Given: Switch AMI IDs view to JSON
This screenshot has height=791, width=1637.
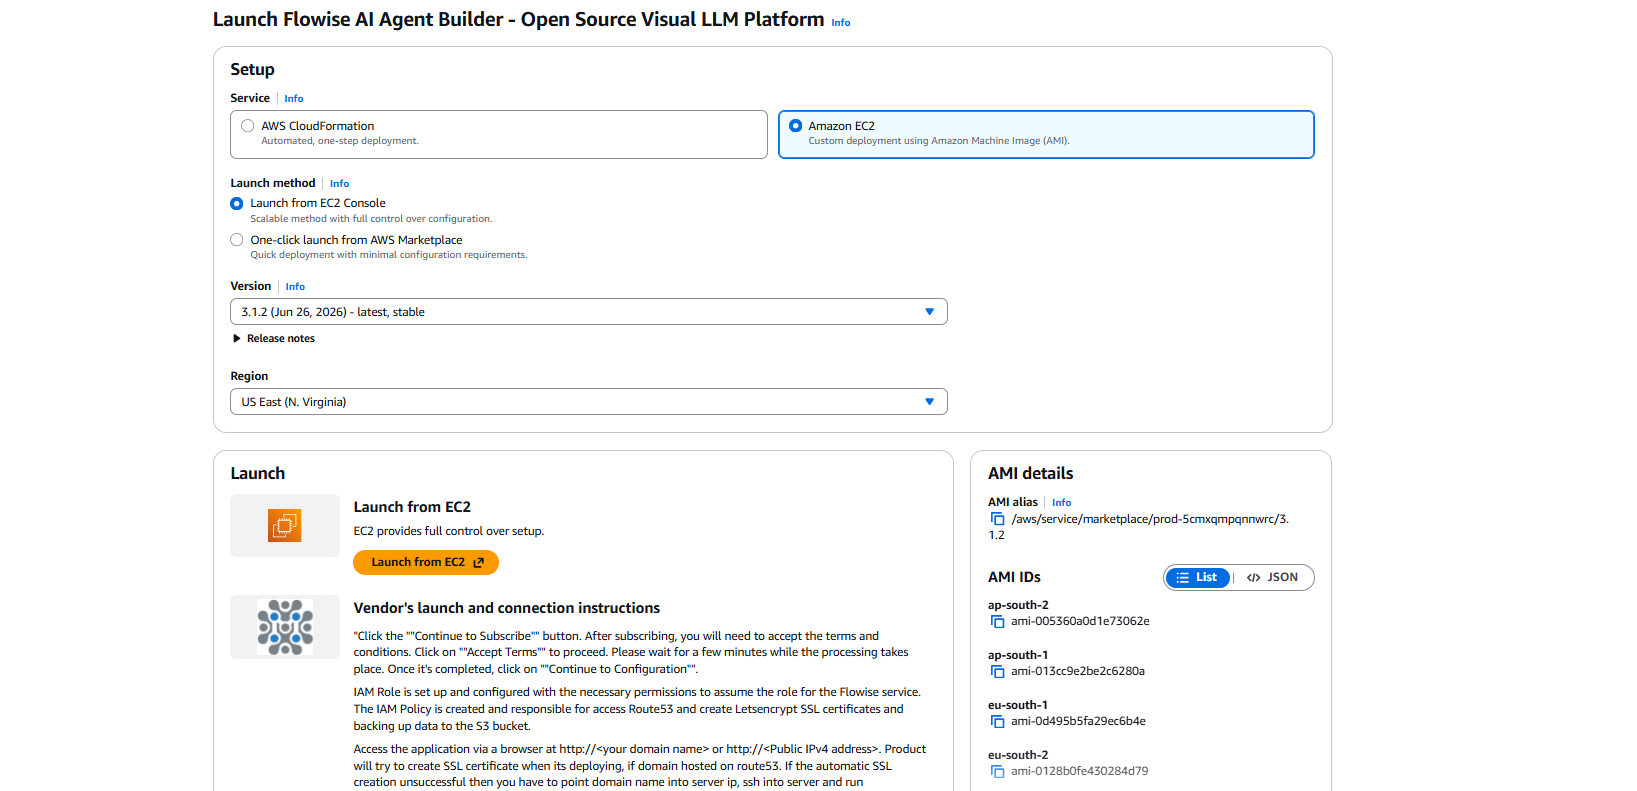Looking at the screenshot, I should pos(1272,578).
